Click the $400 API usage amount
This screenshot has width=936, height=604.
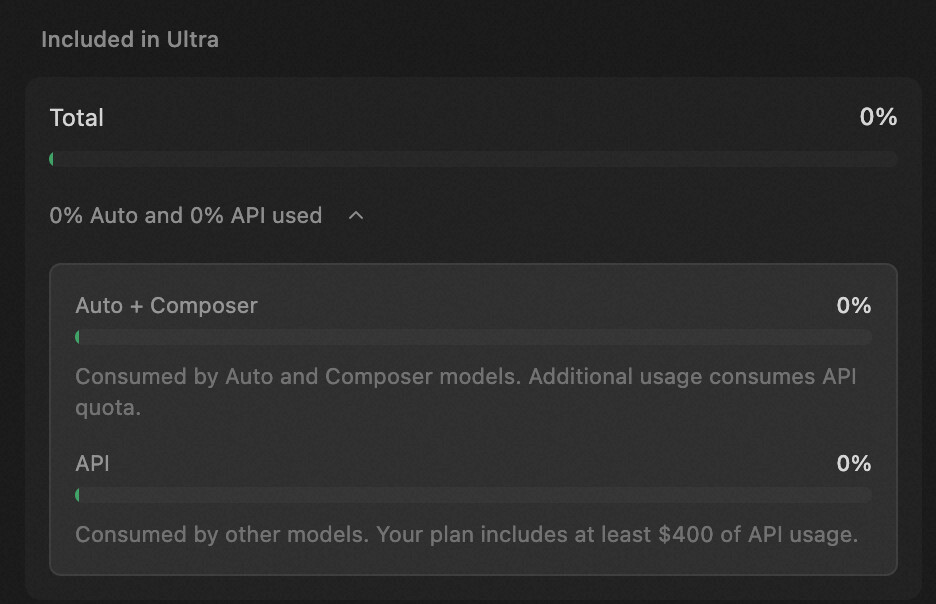pyautogui.click(x=686, y=535)
